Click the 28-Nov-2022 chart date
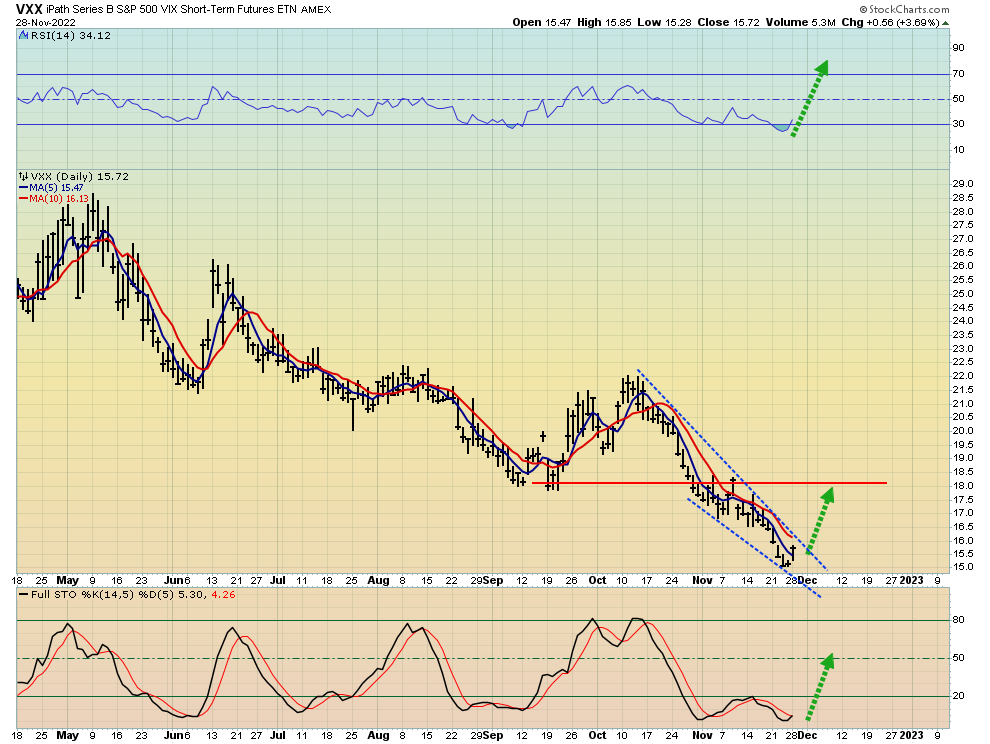 (x=46, y=21)
